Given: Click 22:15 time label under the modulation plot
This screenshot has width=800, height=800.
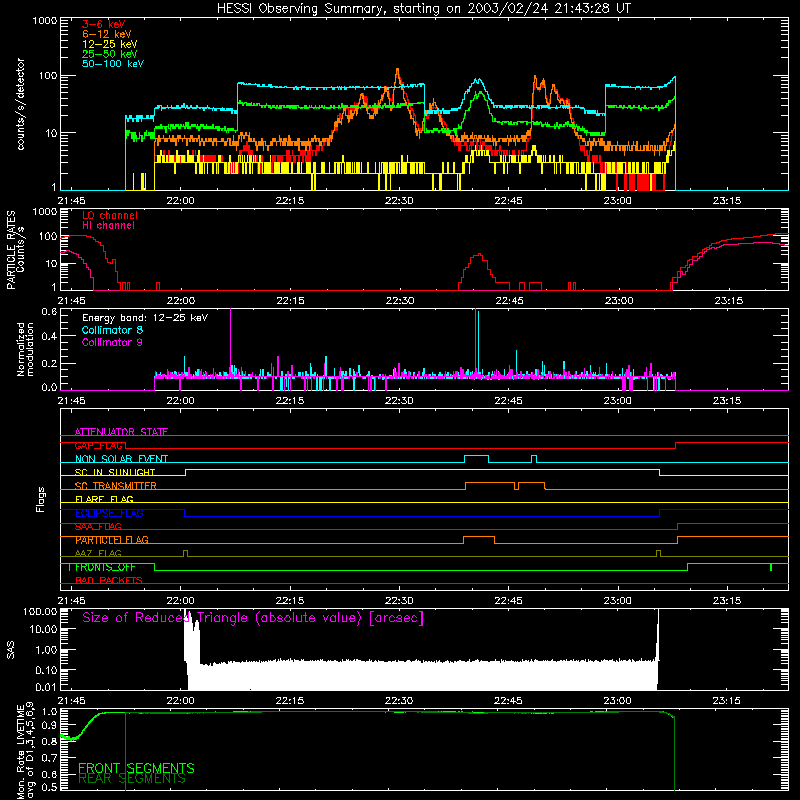Looking at the screenshot, I should (290, 401).
